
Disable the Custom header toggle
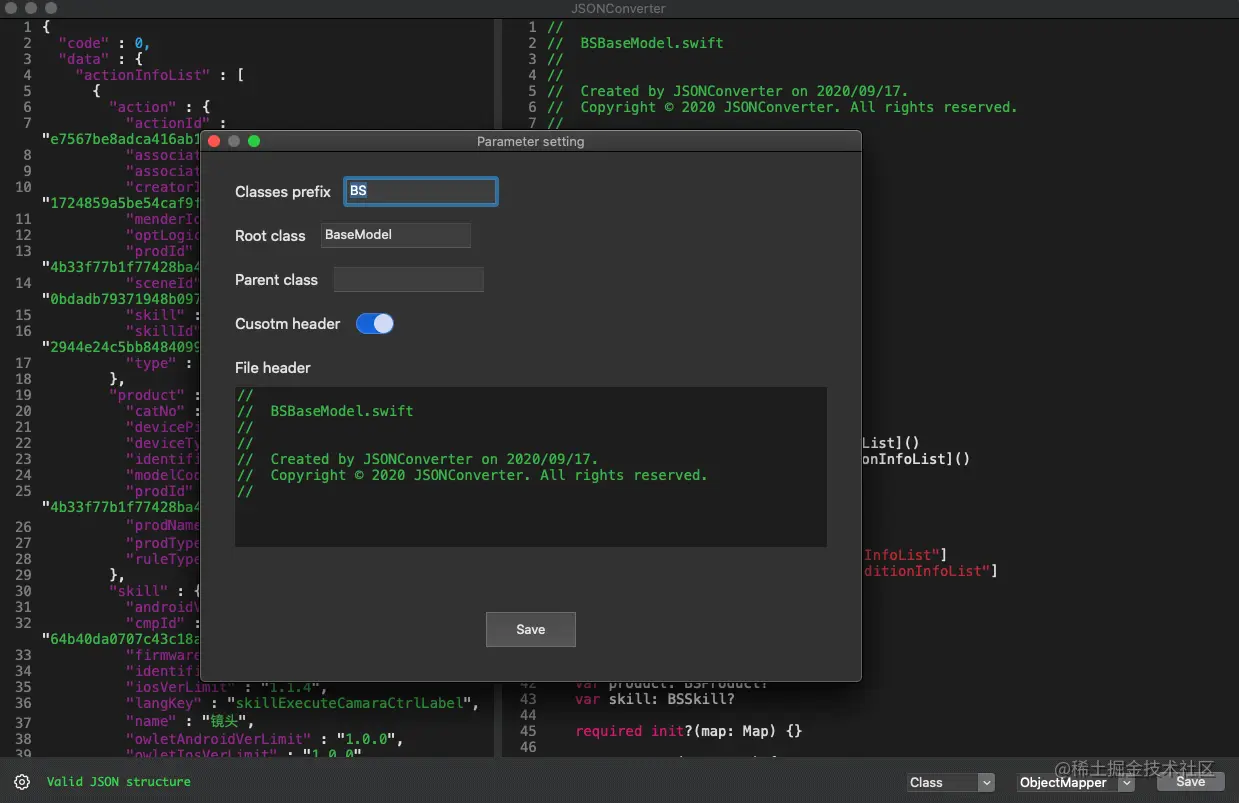click(375, 324)
